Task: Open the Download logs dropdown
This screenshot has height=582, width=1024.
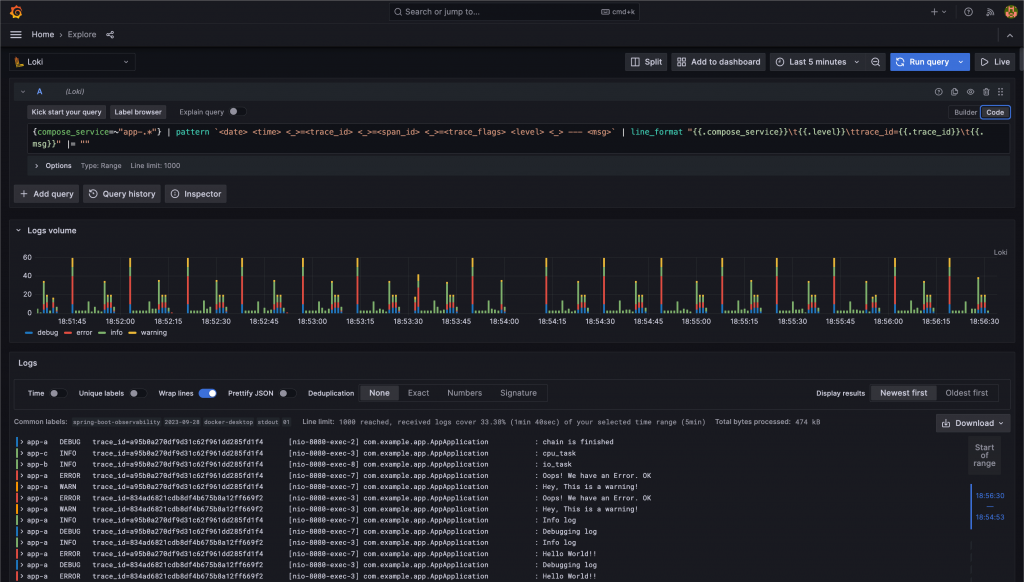Action: point(973,423)
